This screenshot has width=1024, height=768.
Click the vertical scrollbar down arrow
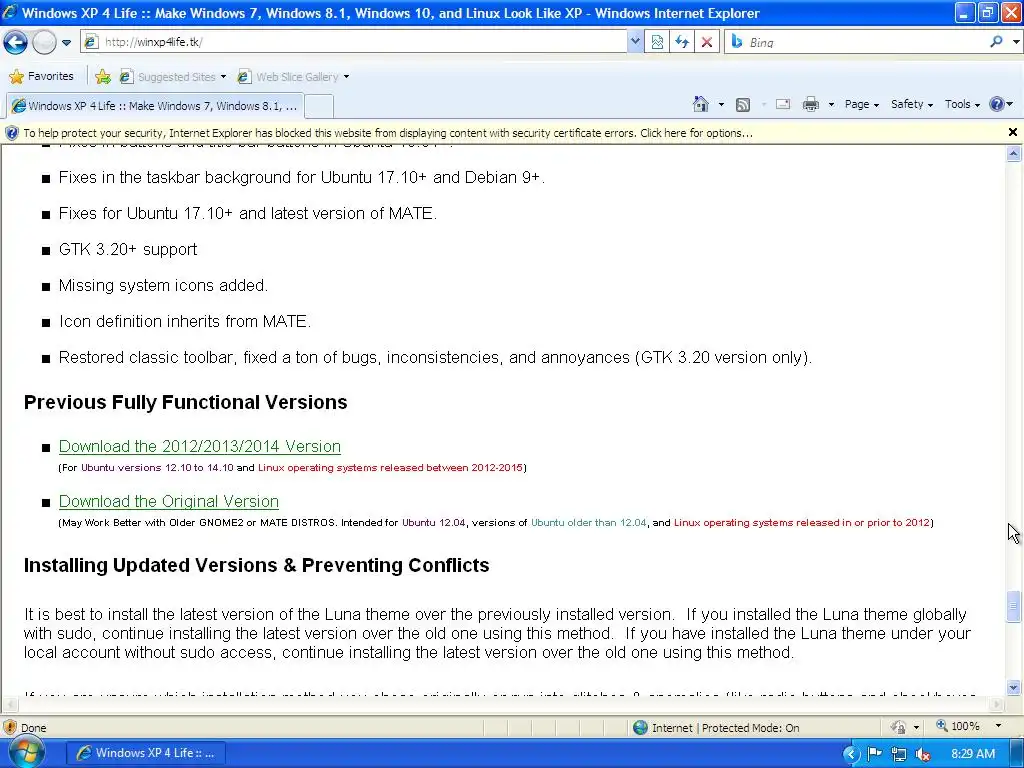1014,688
